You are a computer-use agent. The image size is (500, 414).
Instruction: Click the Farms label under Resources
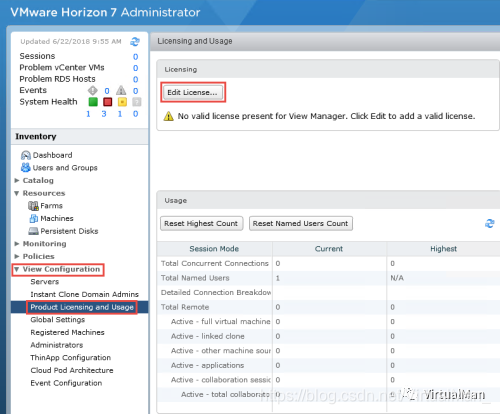(x=51, y=206)
